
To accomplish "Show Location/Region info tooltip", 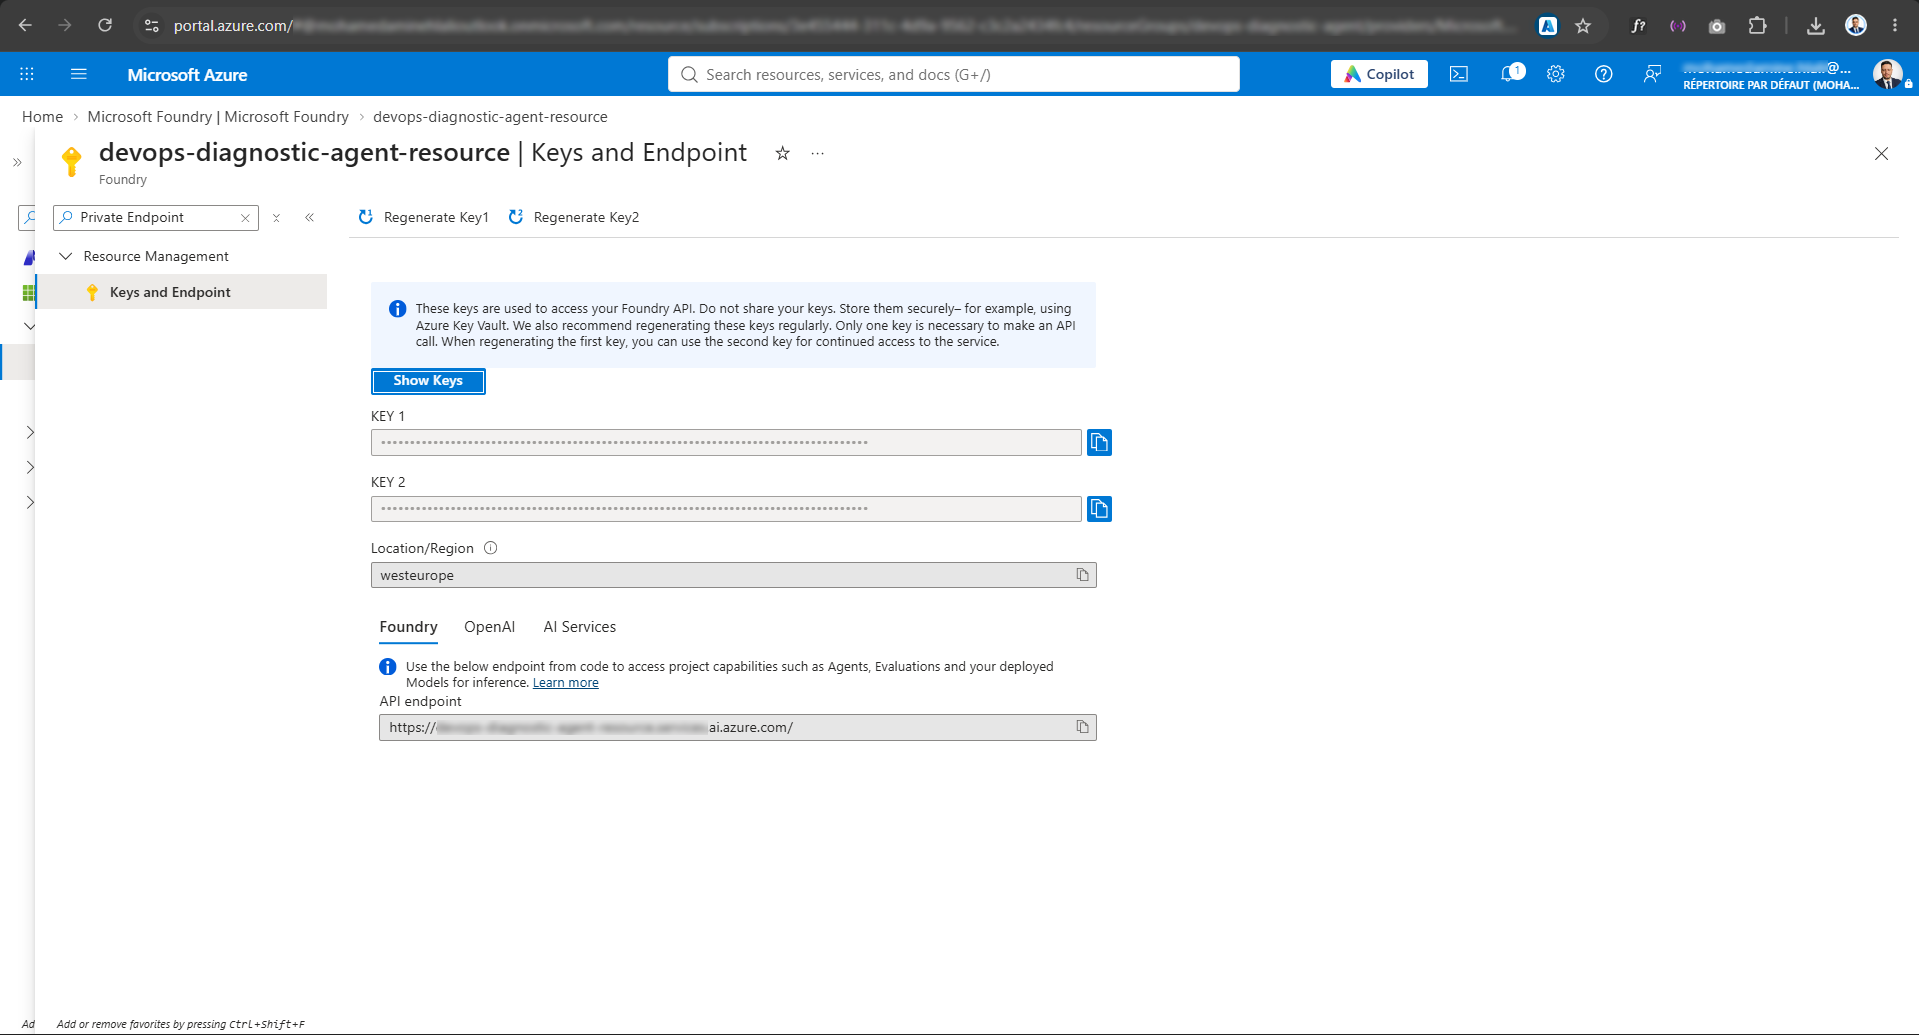I will [x=490, y=548].
